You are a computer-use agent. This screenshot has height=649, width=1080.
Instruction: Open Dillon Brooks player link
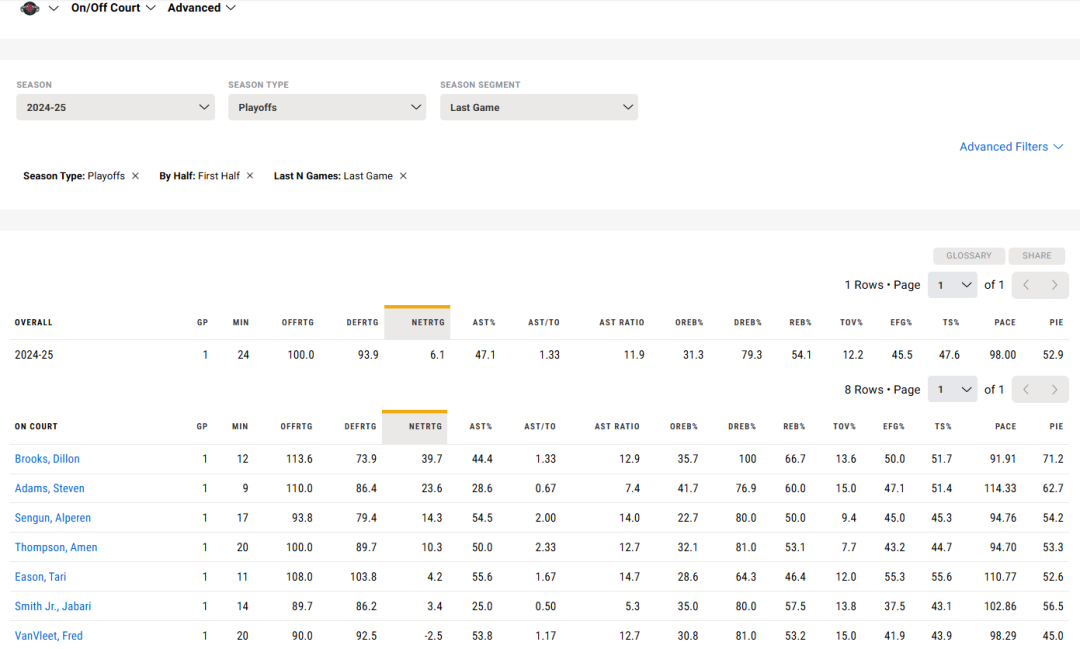tap(47, 459)
